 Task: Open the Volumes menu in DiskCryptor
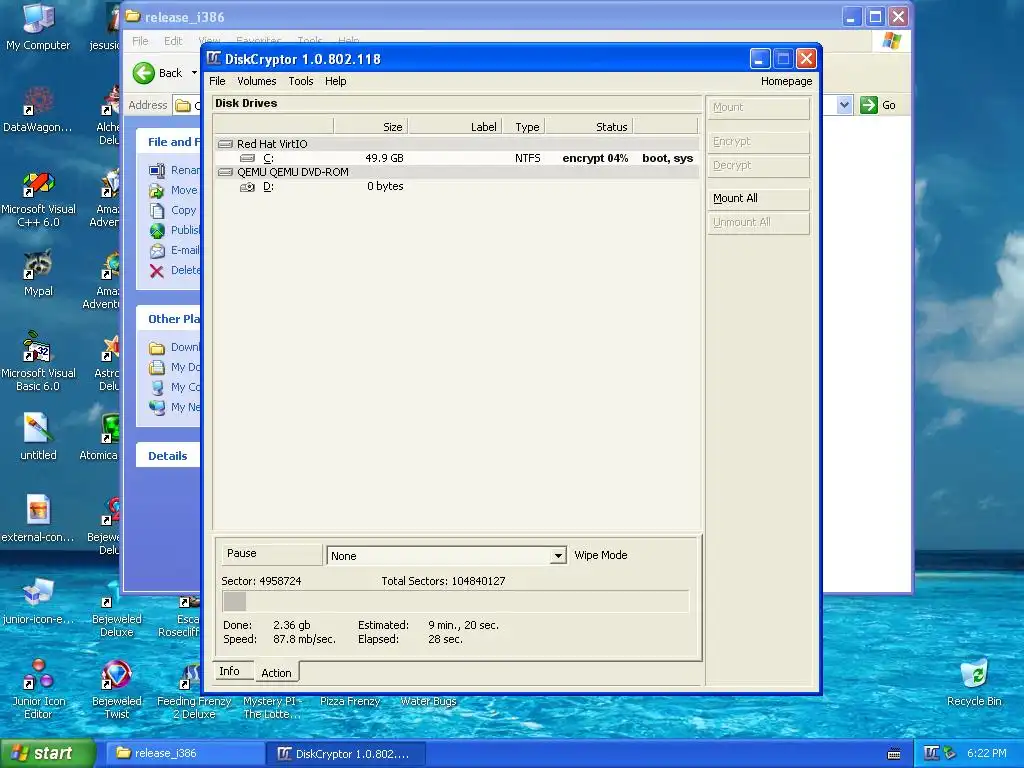click(x=256, y=81)
